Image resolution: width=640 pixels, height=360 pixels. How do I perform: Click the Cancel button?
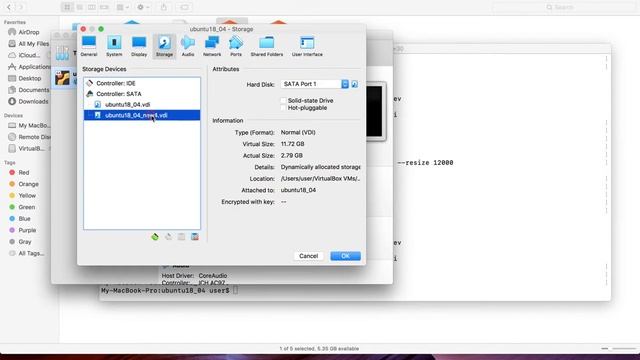309,256
